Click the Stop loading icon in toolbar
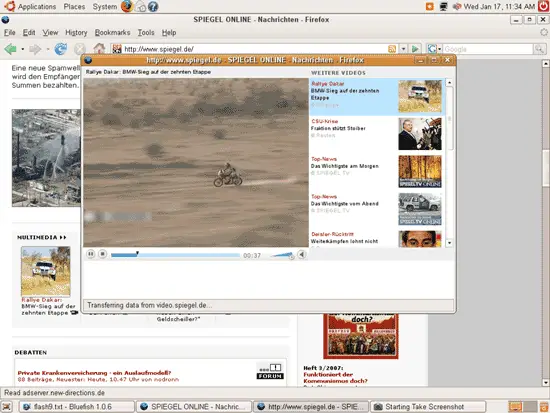550x413 pixels. (x=80, y=49)
